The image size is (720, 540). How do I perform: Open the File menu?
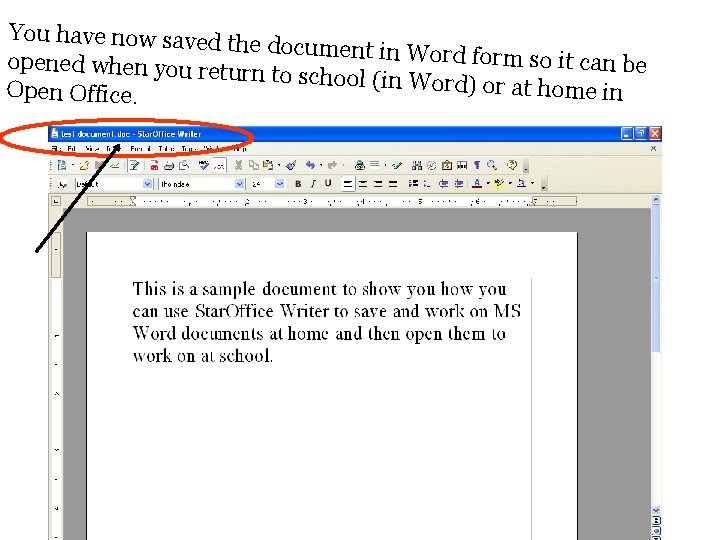click(x=56, y=148)
